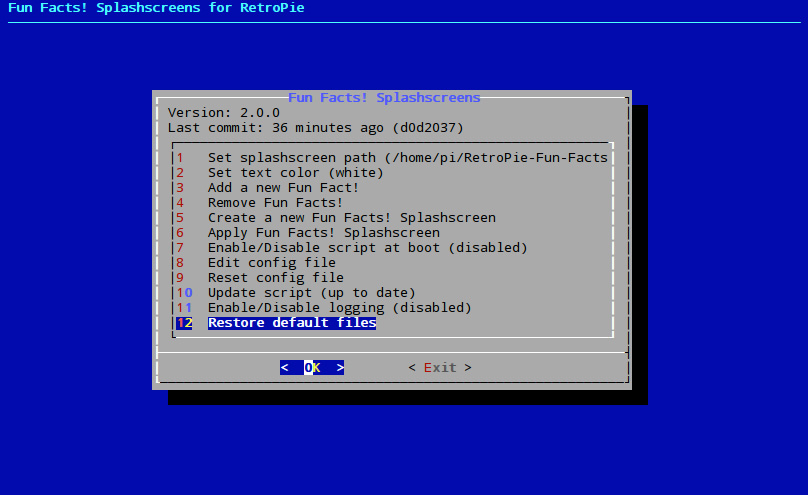Select menu item 1 Set splashscreen path

click(x=392, y=158)
